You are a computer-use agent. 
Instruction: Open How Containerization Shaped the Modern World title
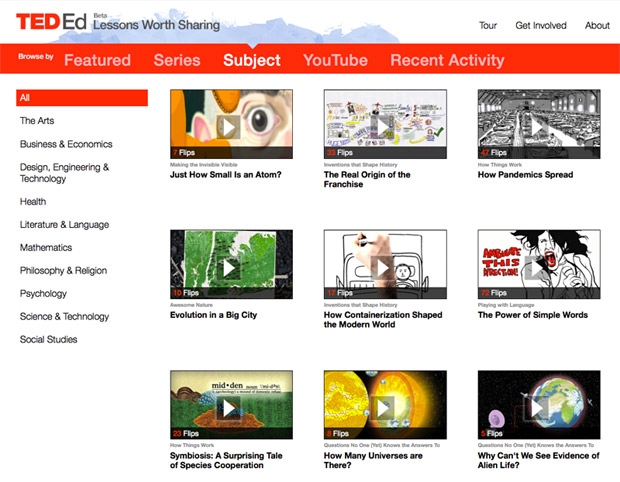383,319
